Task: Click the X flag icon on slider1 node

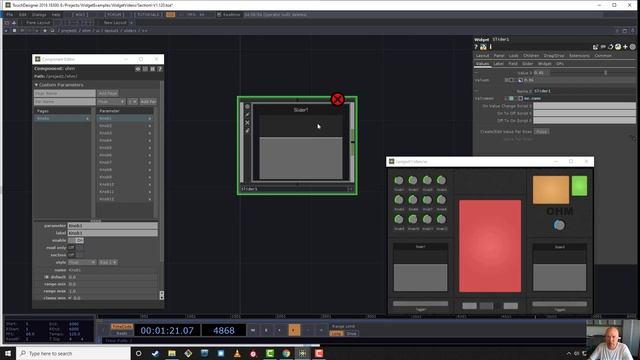Action: tap(247, 122)
